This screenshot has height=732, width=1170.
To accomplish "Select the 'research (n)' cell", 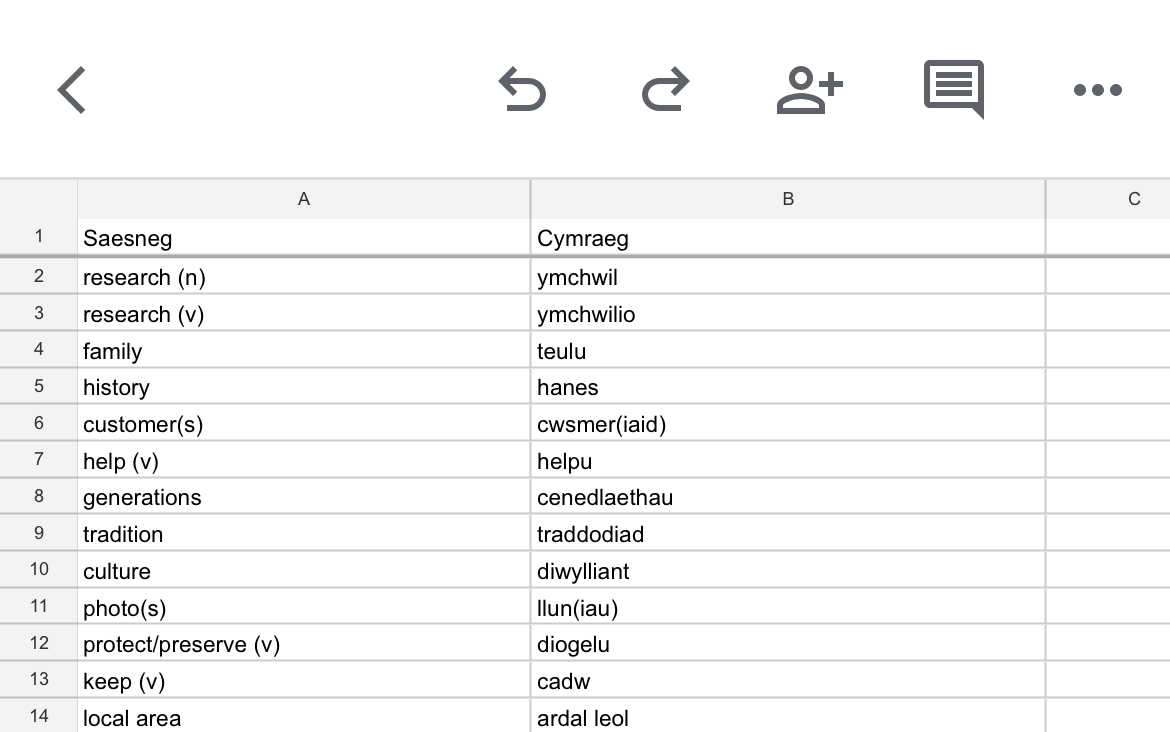I will [x=304, y=276].
